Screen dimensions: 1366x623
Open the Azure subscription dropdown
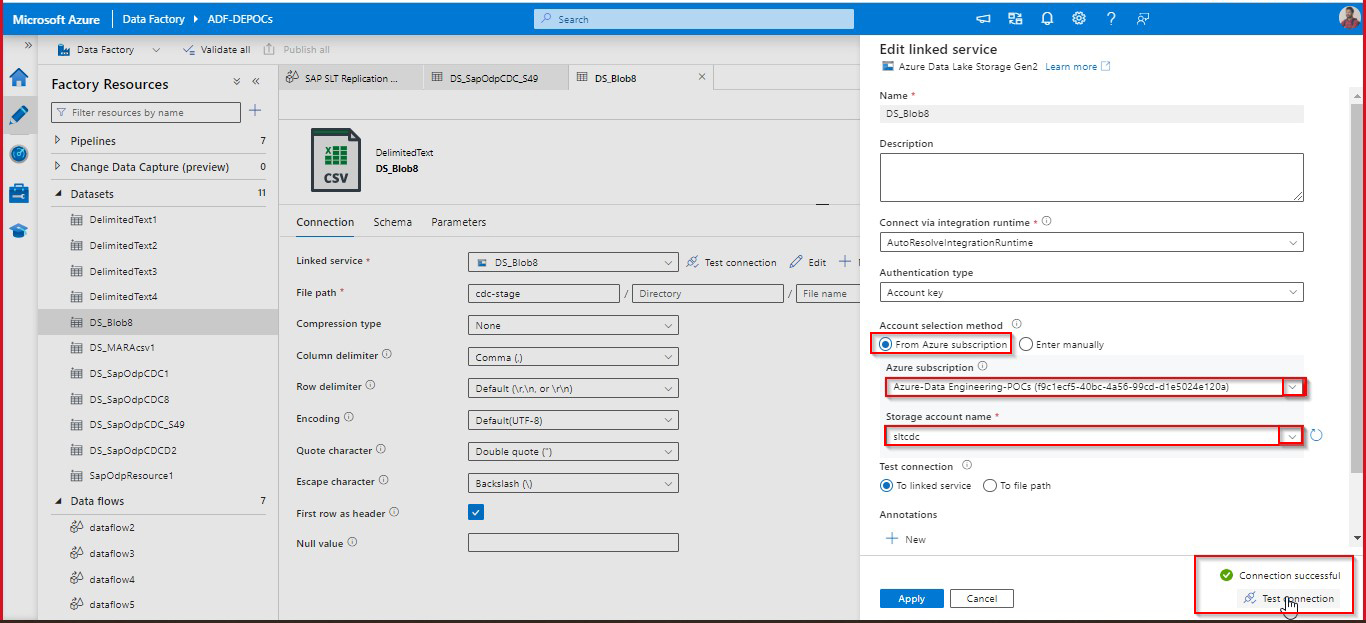click(1095, 386)
